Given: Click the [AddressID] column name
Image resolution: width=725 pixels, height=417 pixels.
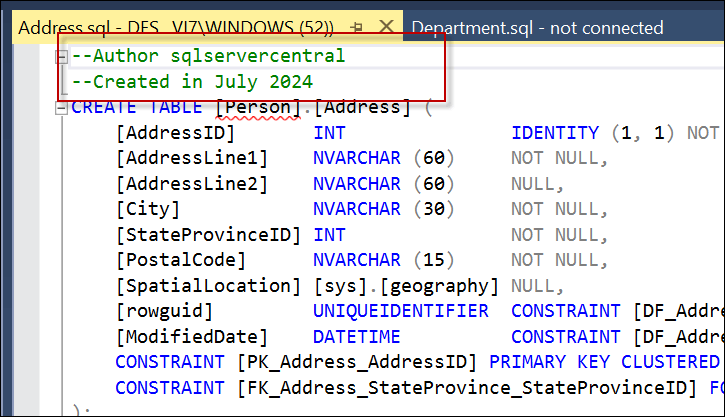Looking at the screenshot, I should point(176,133).
